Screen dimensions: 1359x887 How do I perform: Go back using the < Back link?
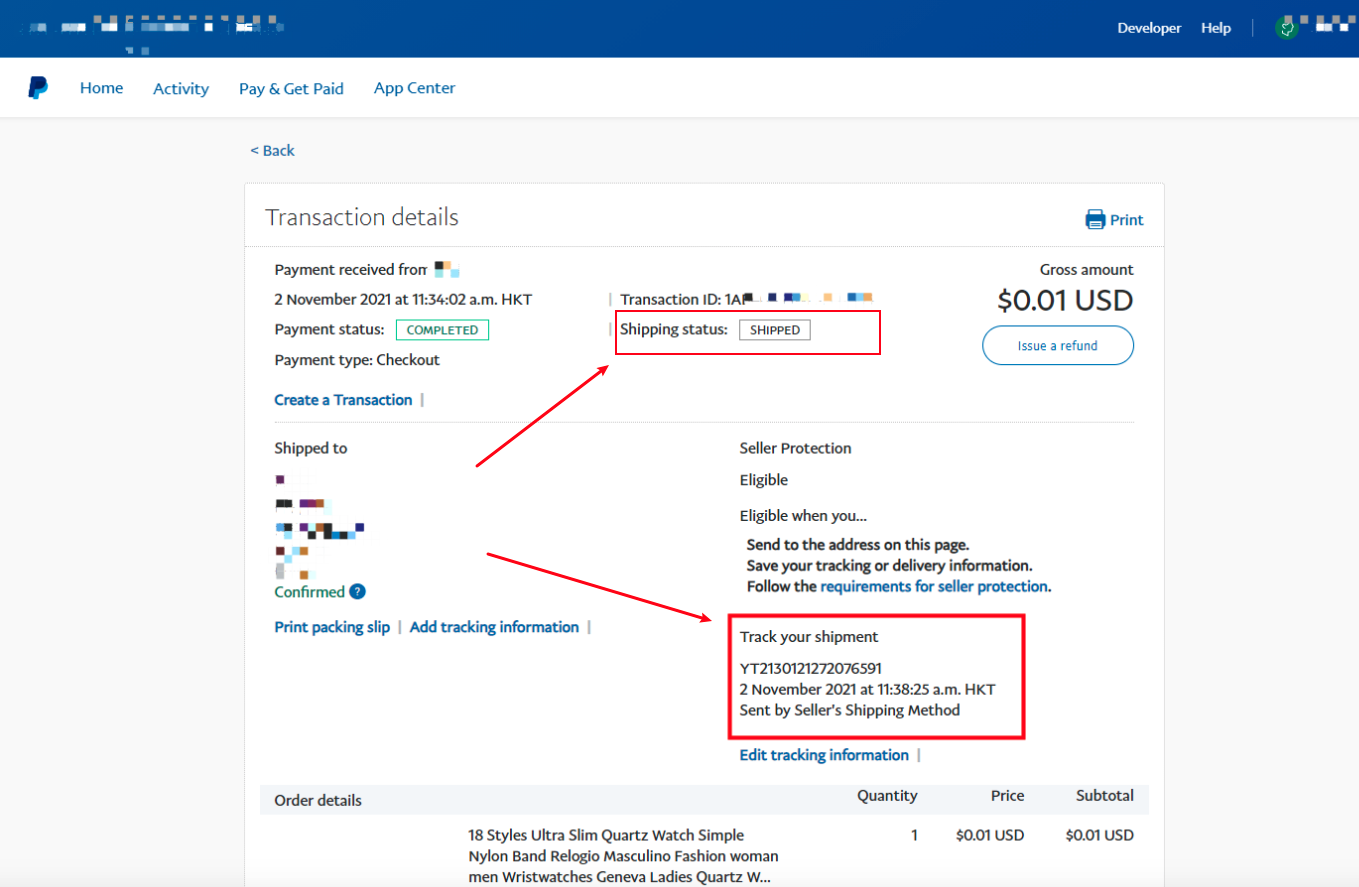(273, 150)
